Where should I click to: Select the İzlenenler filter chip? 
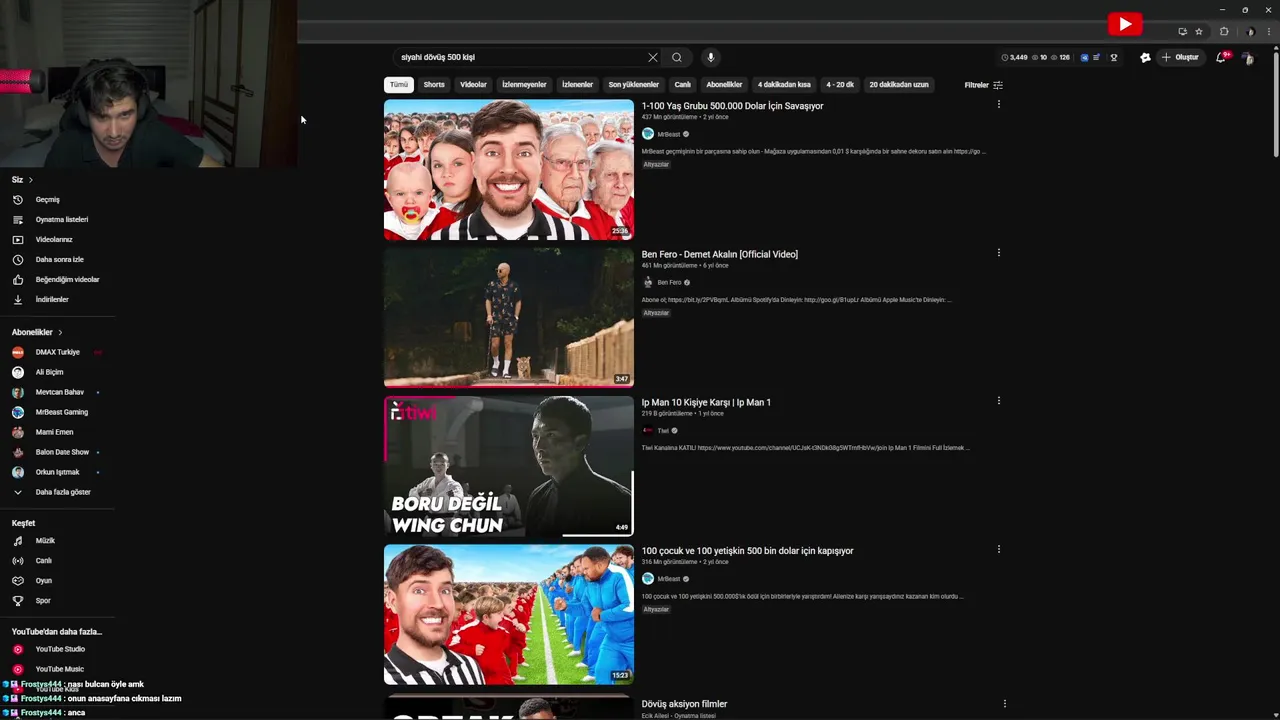(577, 85)
